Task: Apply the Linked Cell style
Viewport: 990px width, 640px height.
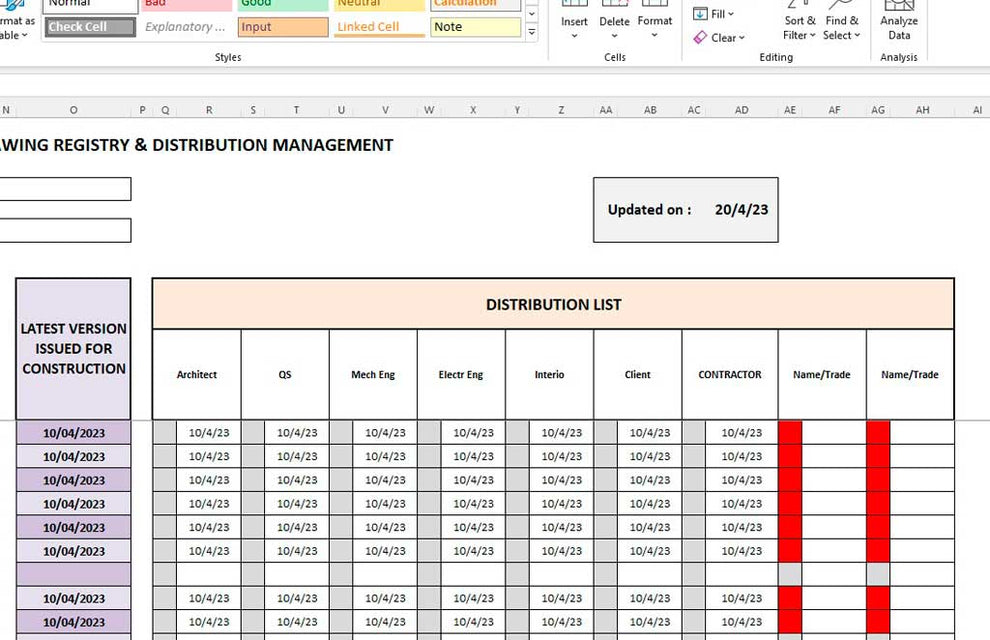Action: click(x=377, y=27)
